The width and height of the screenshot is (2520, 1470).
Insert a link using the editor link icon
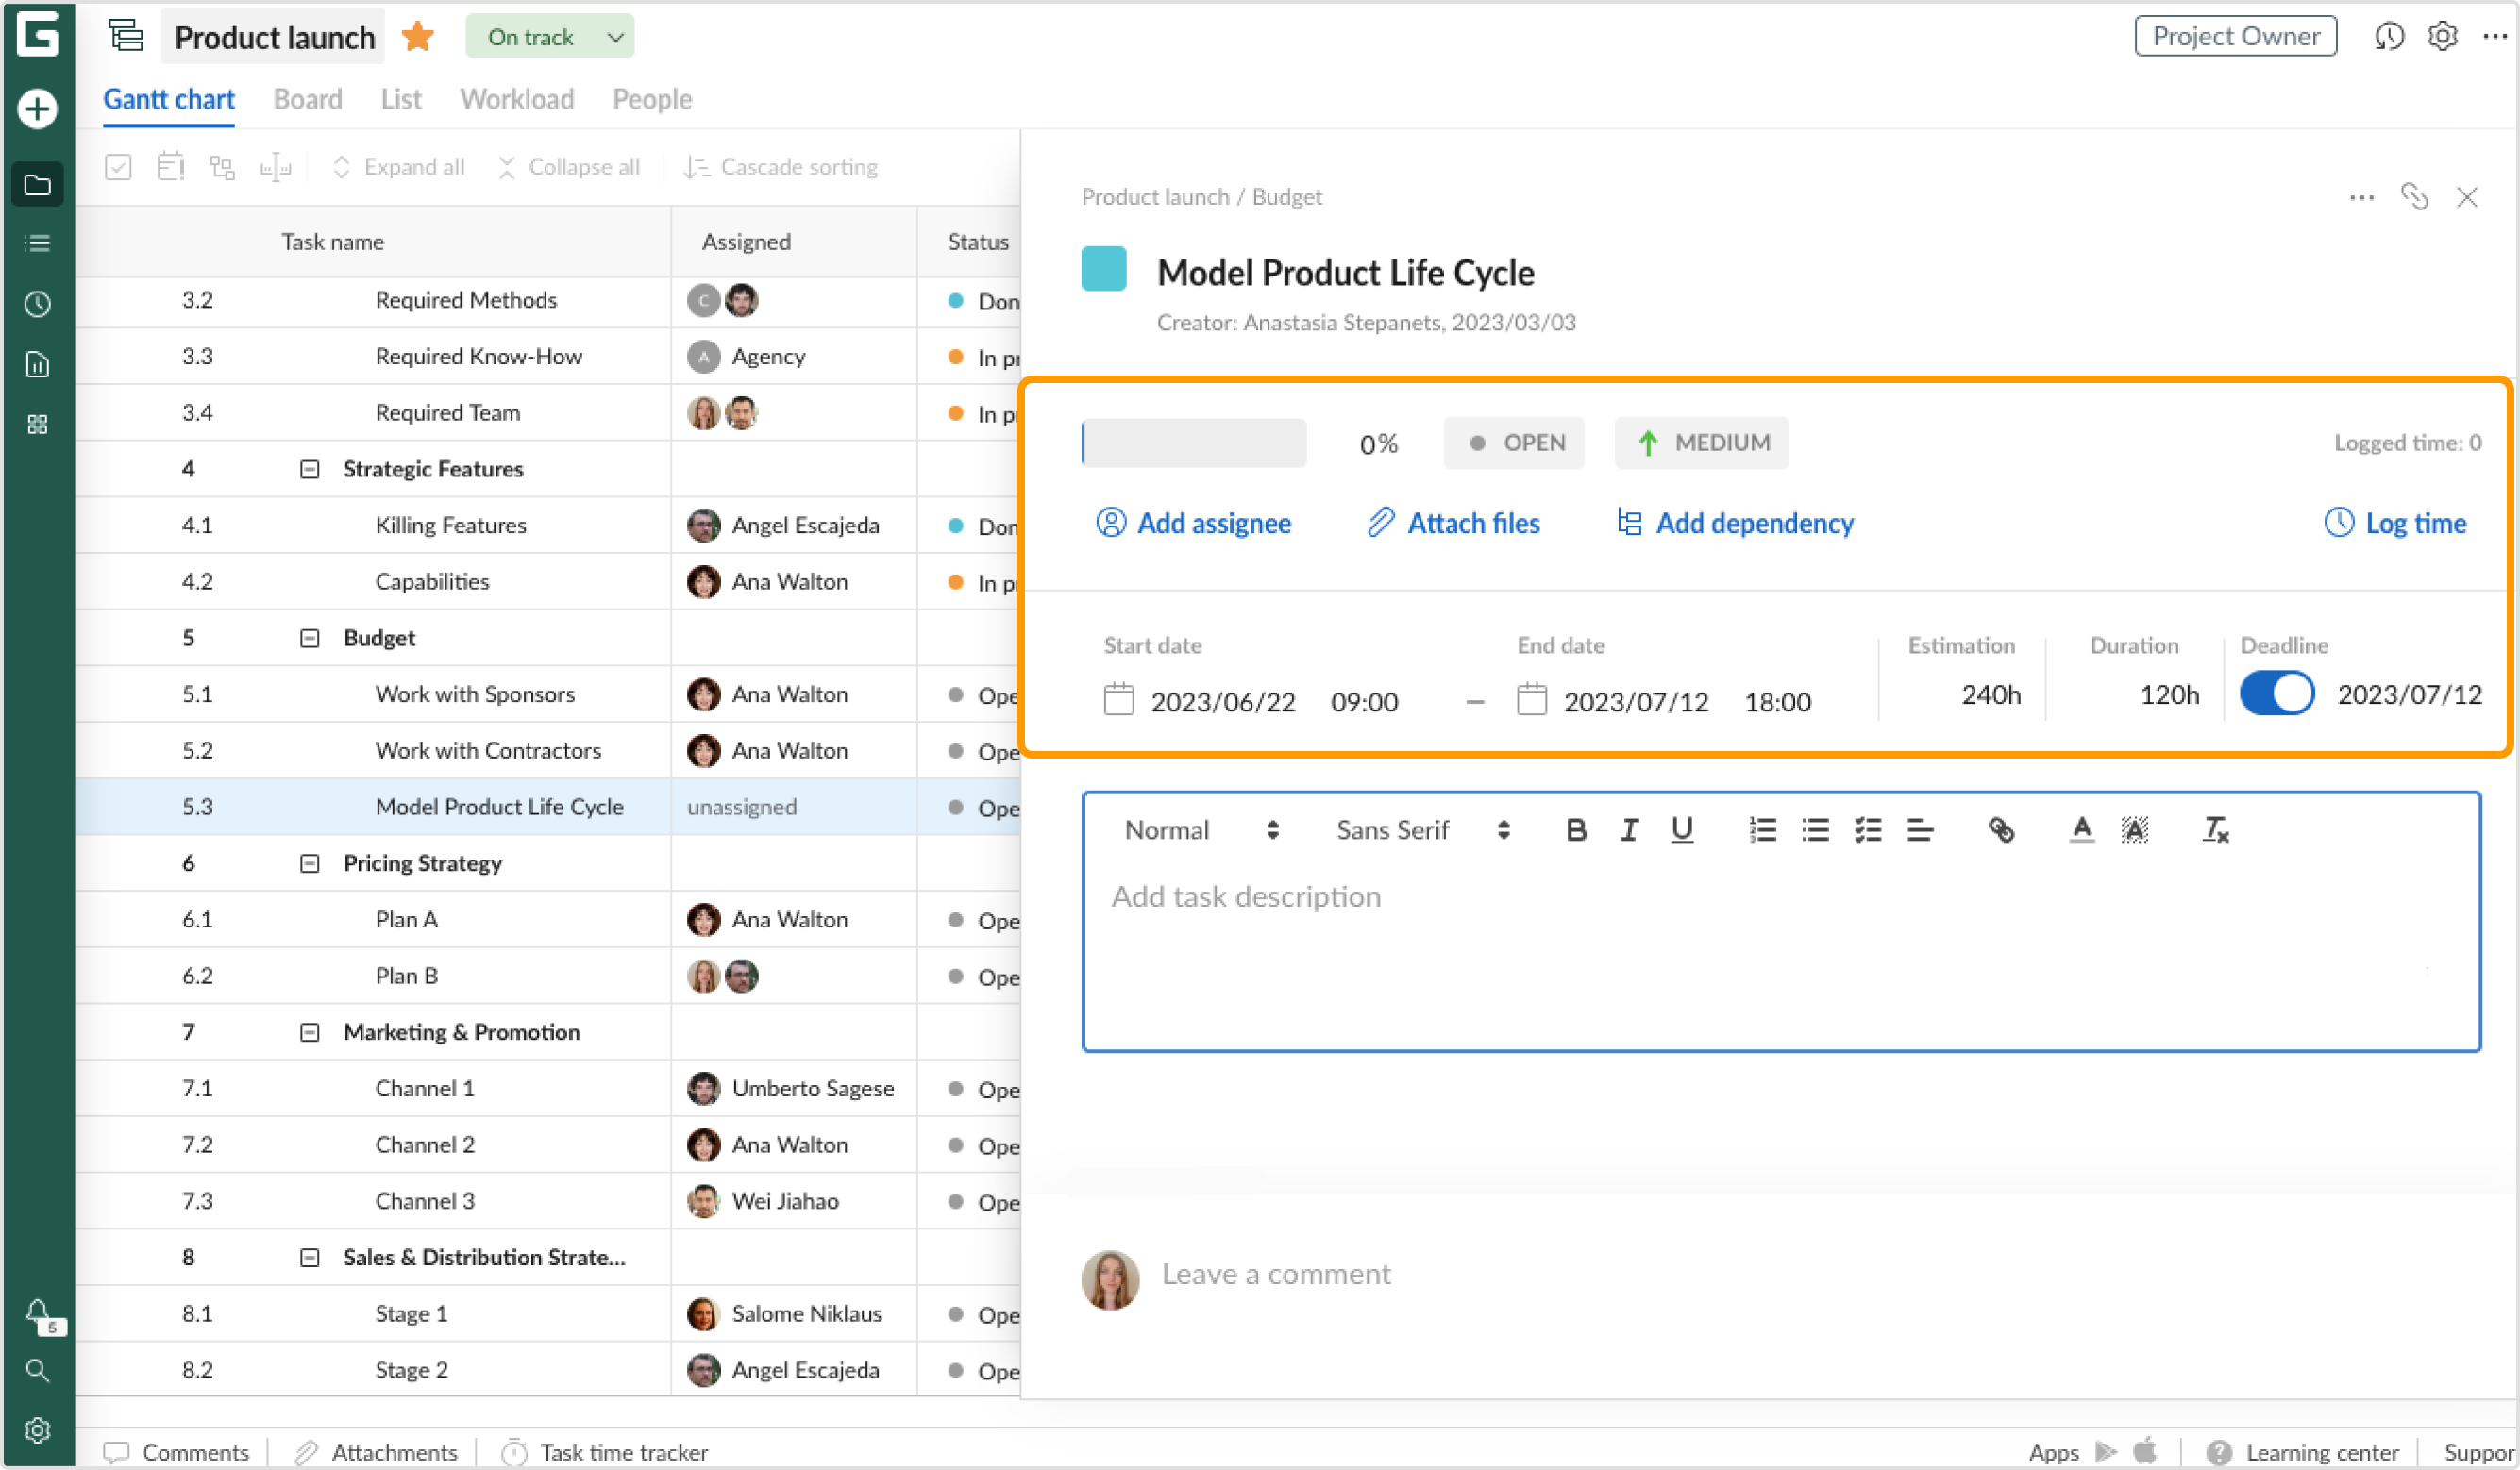2001,830
